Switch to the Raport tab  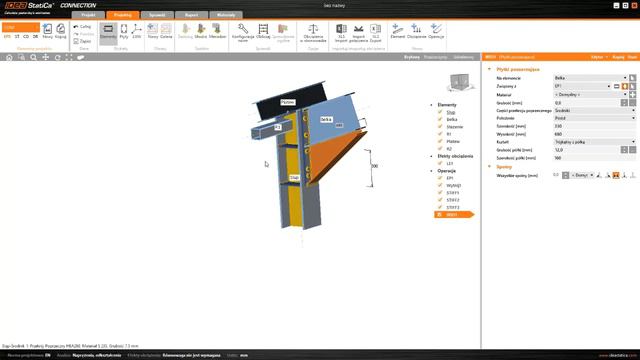[x=191, y=15]
